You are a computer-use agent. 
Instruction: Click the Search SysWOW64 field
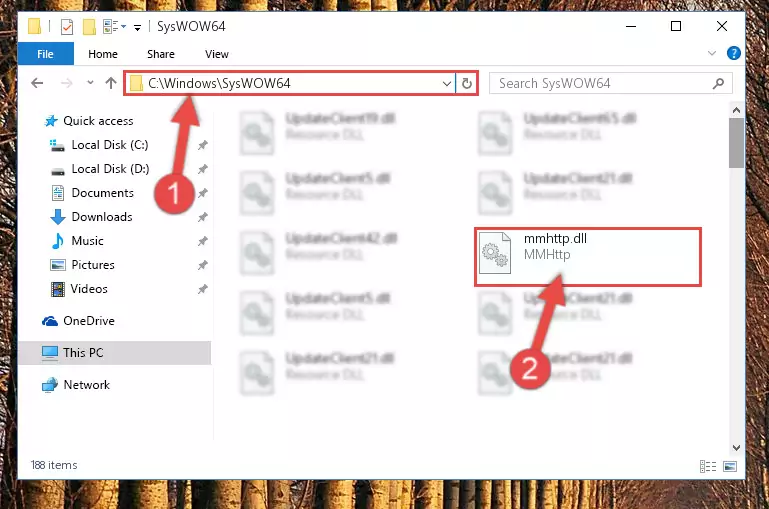click(x=611, y=83)
